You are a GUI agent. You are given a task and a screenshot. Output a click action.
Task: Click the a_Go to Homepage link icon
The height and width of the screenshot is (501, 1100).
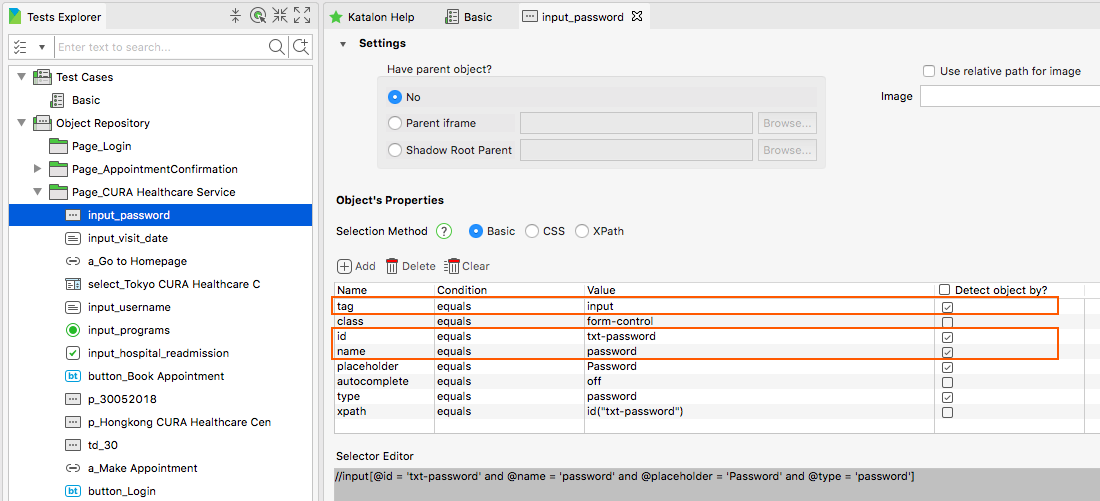[73, 261]
